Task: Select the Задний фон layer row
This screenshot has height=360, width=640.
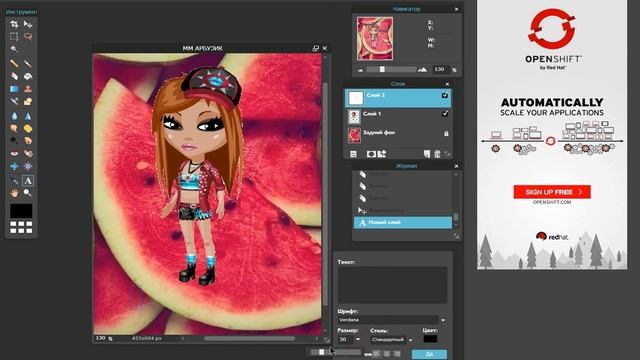Action: tap(398, 135)
